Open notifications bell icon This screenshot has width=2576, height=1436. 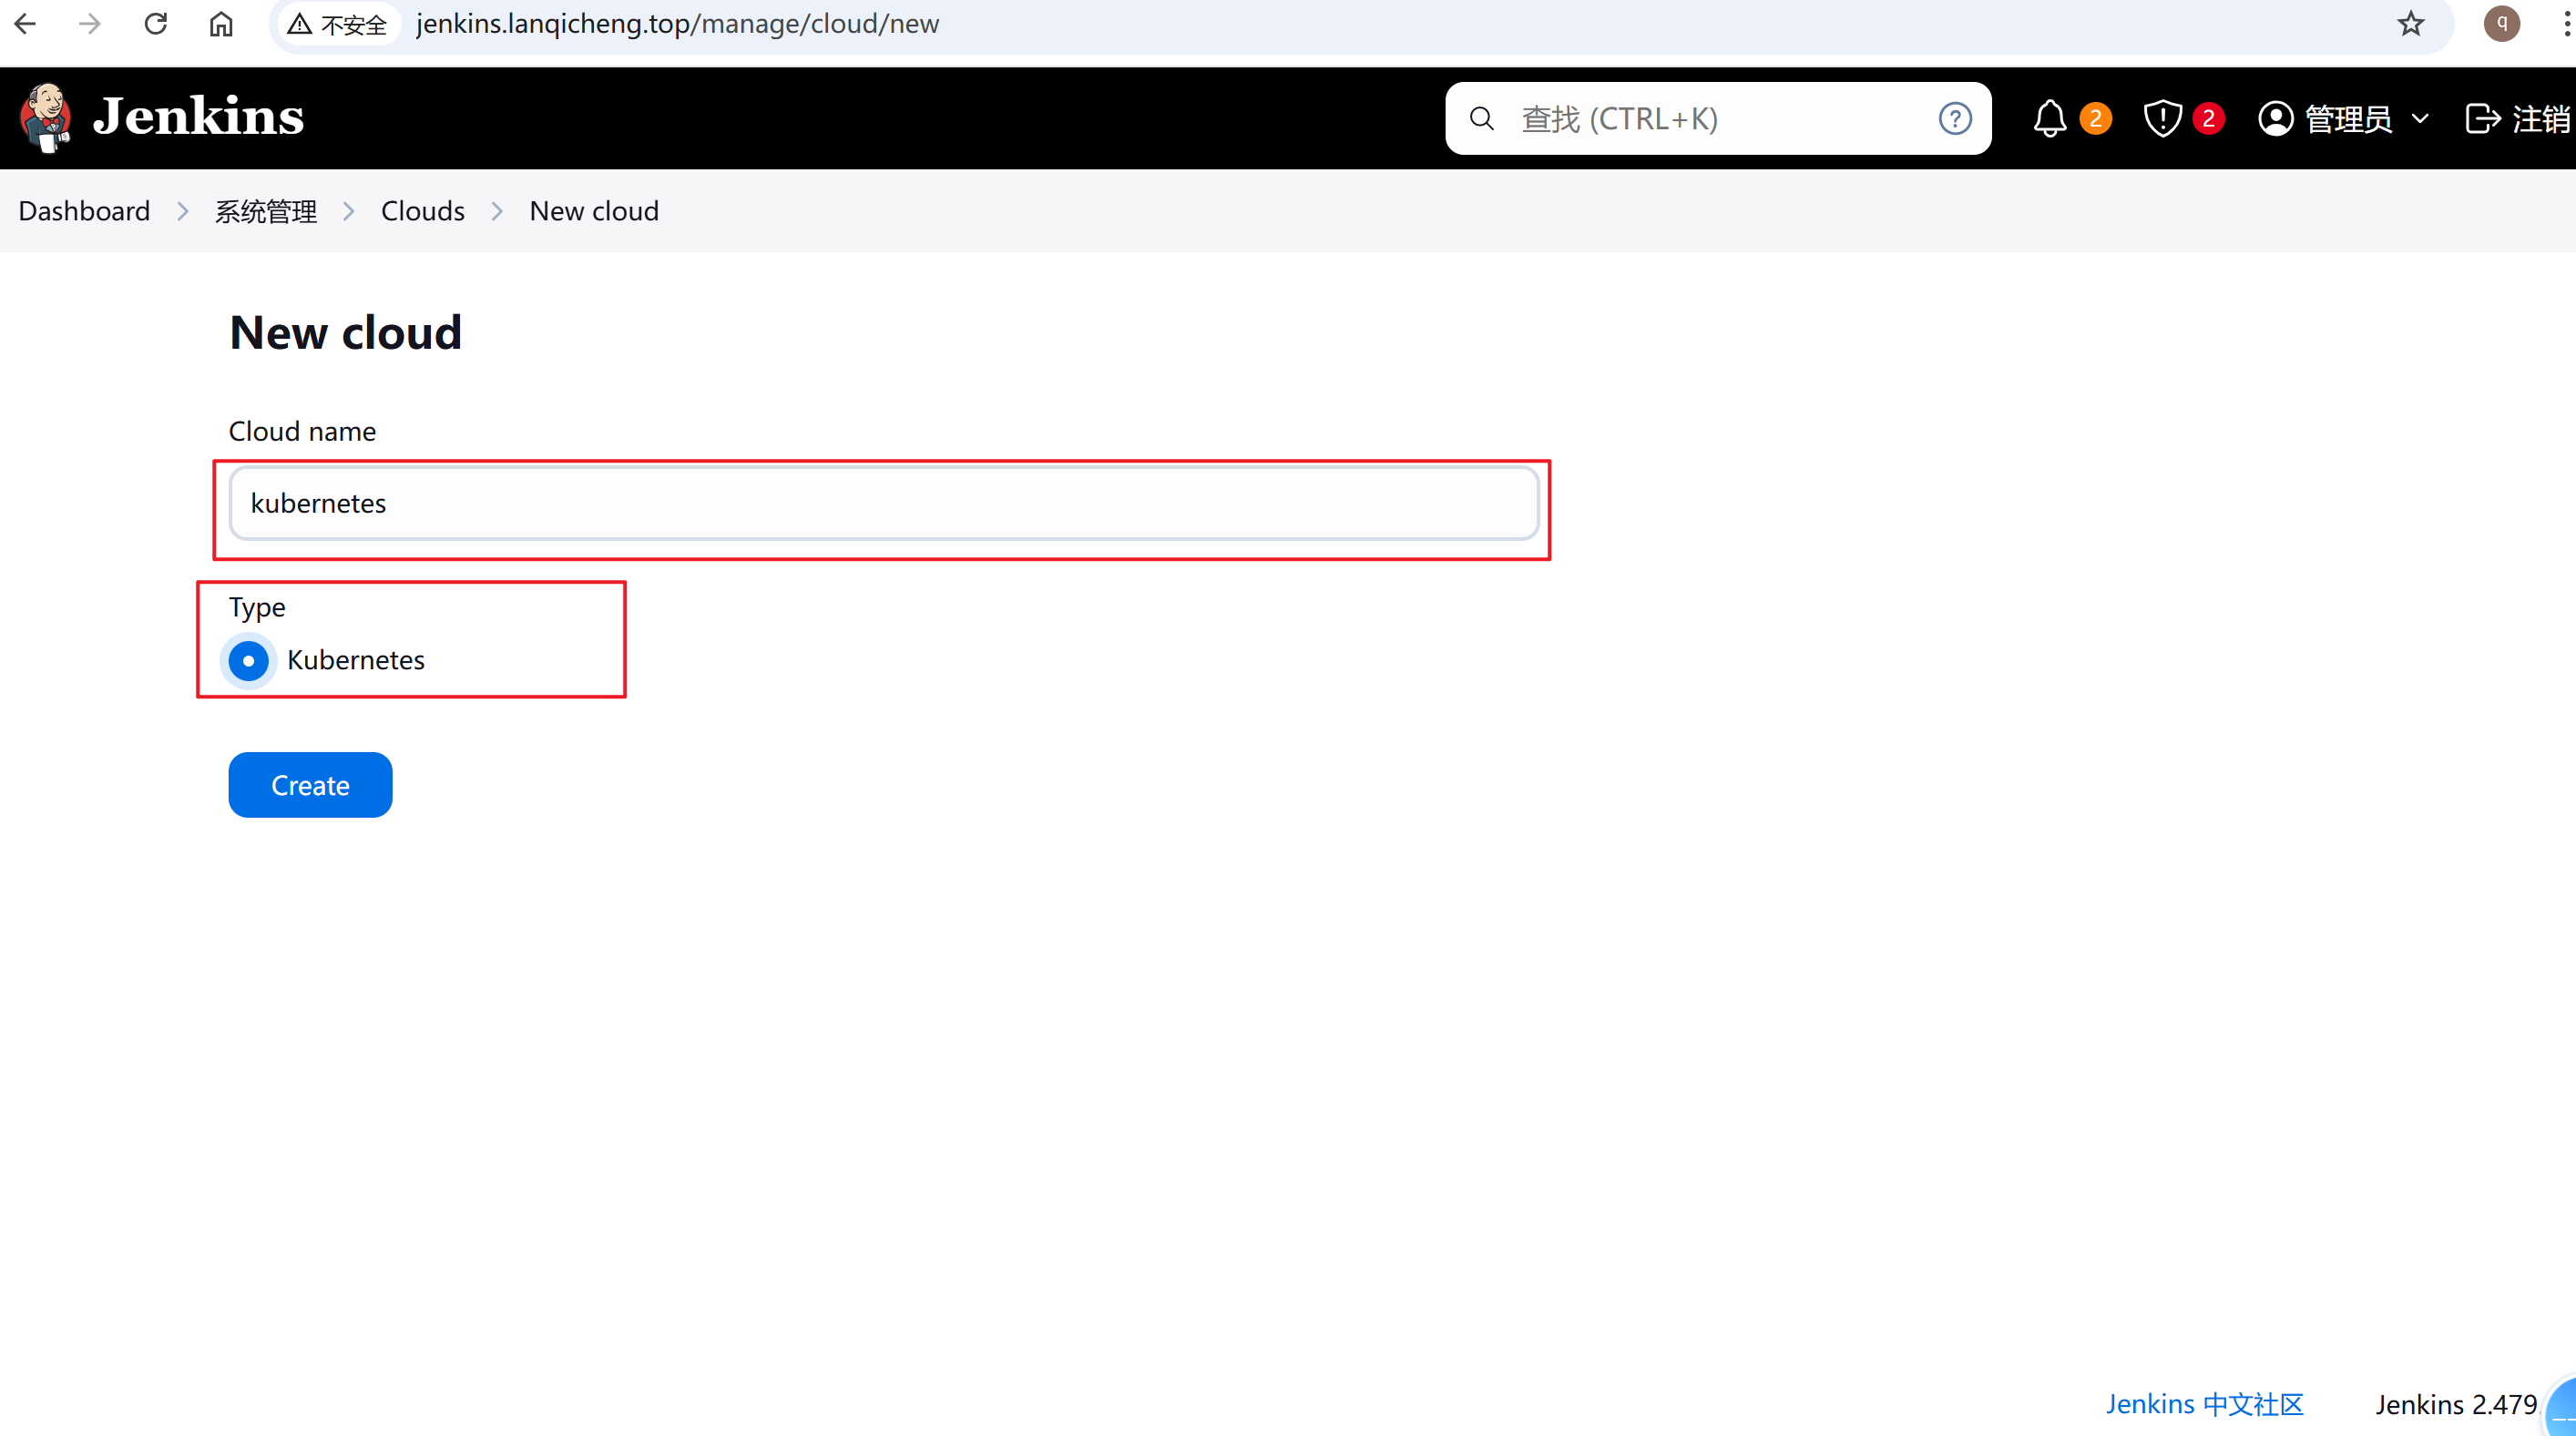click(x=2050, y=119)
